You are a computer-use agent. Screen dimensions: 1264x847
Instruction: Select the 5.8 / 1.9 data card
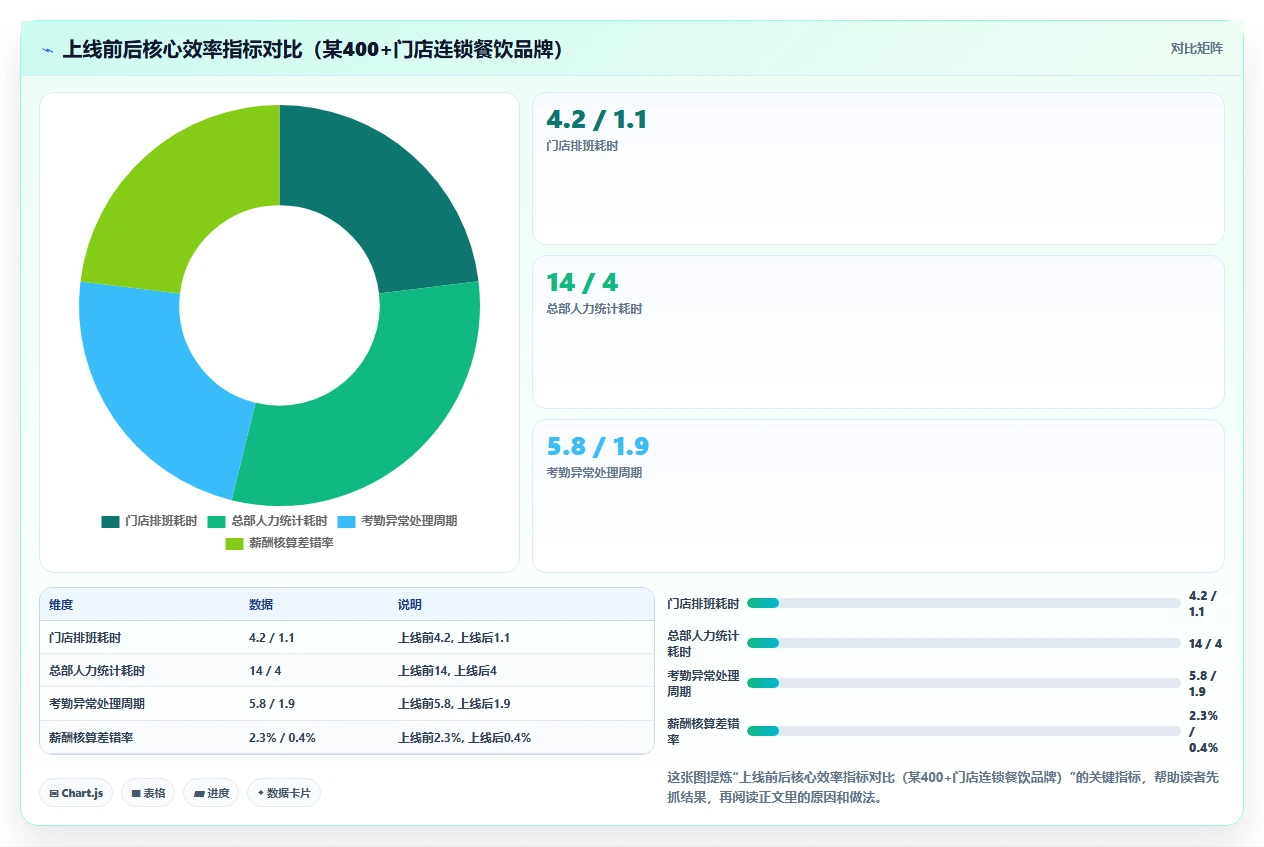click(878, 496)
